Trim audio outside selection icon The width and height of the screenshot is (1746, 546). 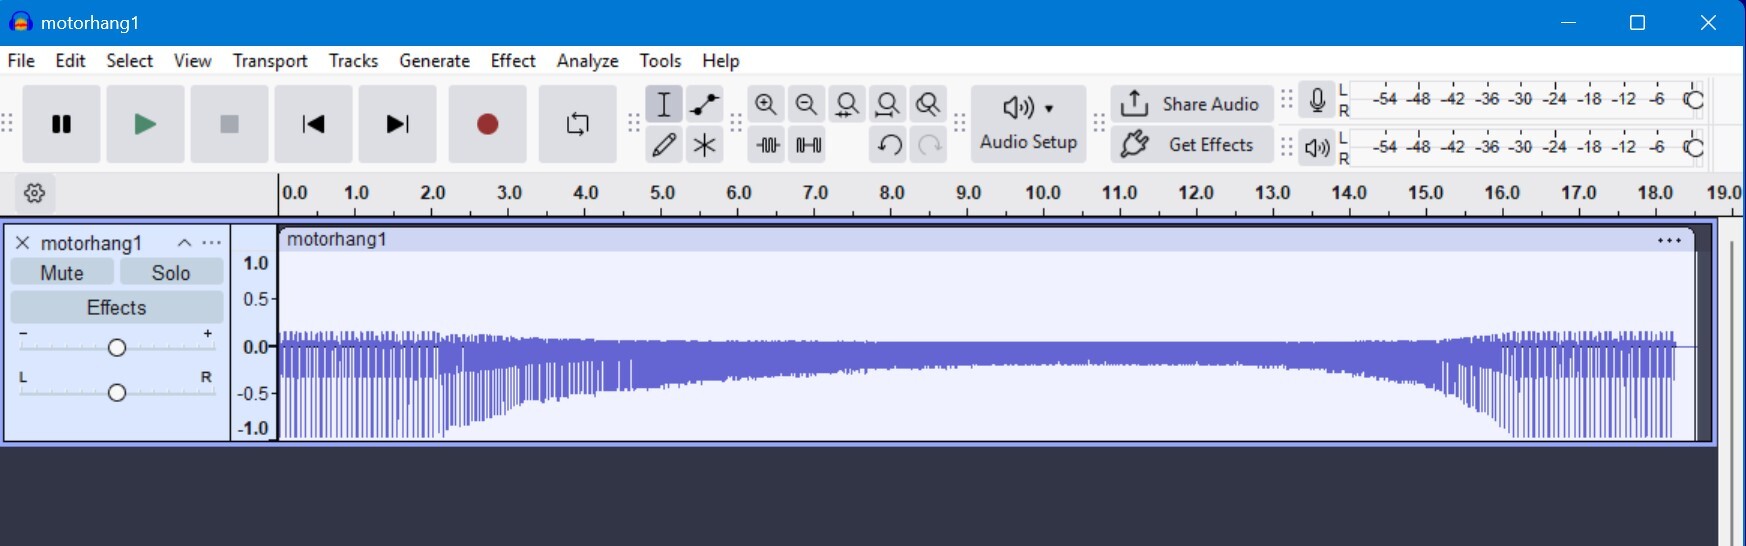[x=767, y=145]
